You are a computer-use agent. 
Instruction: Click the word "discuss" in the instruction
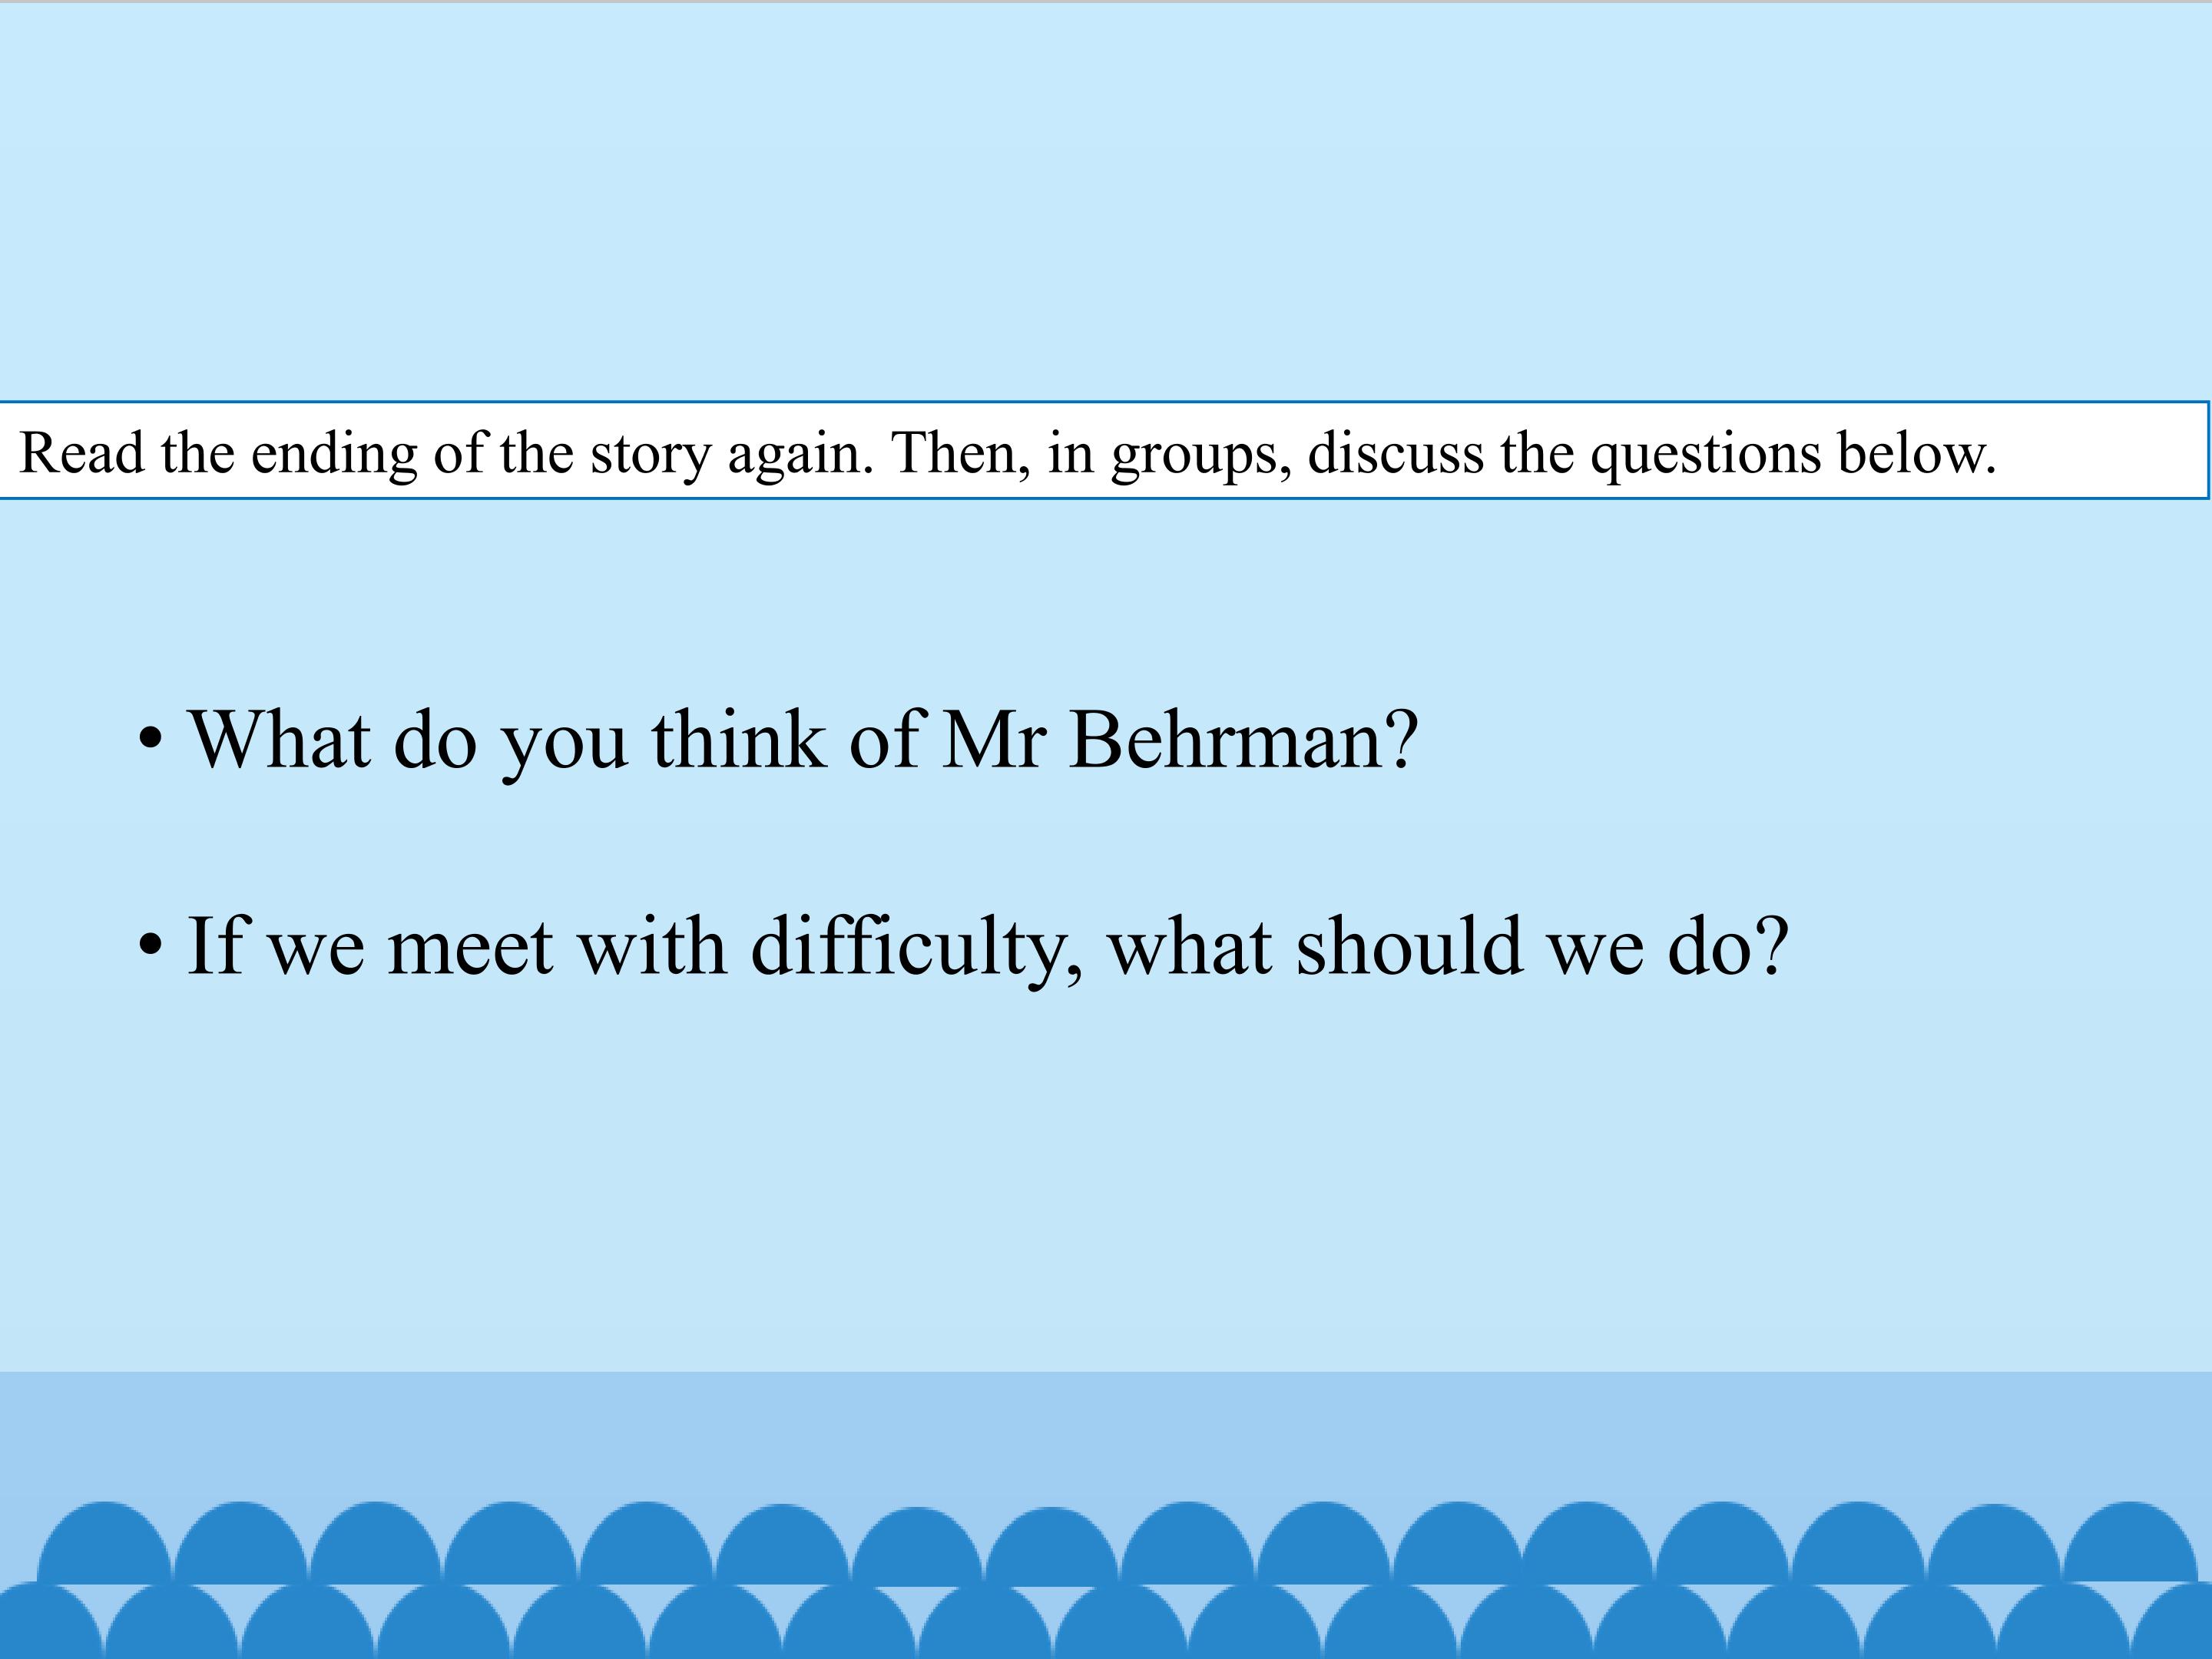(1395, 453)
